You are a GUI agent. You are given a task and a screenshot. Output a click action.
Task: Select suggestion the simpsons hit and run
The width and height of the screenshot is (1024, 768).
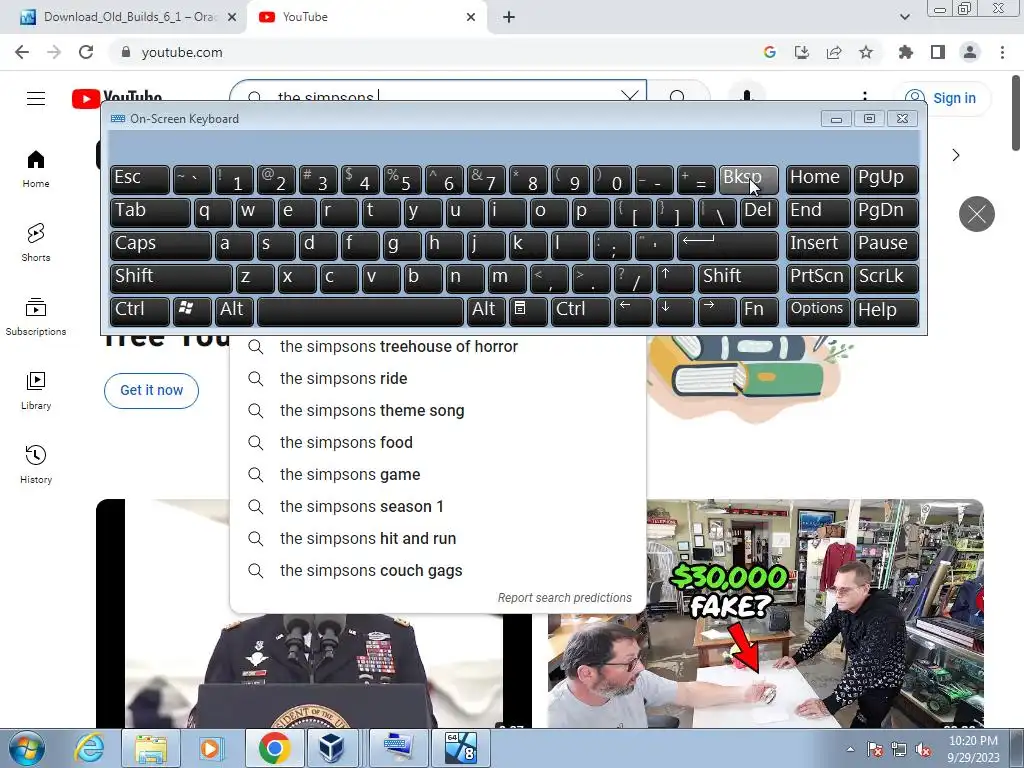[x=438, y=539]
